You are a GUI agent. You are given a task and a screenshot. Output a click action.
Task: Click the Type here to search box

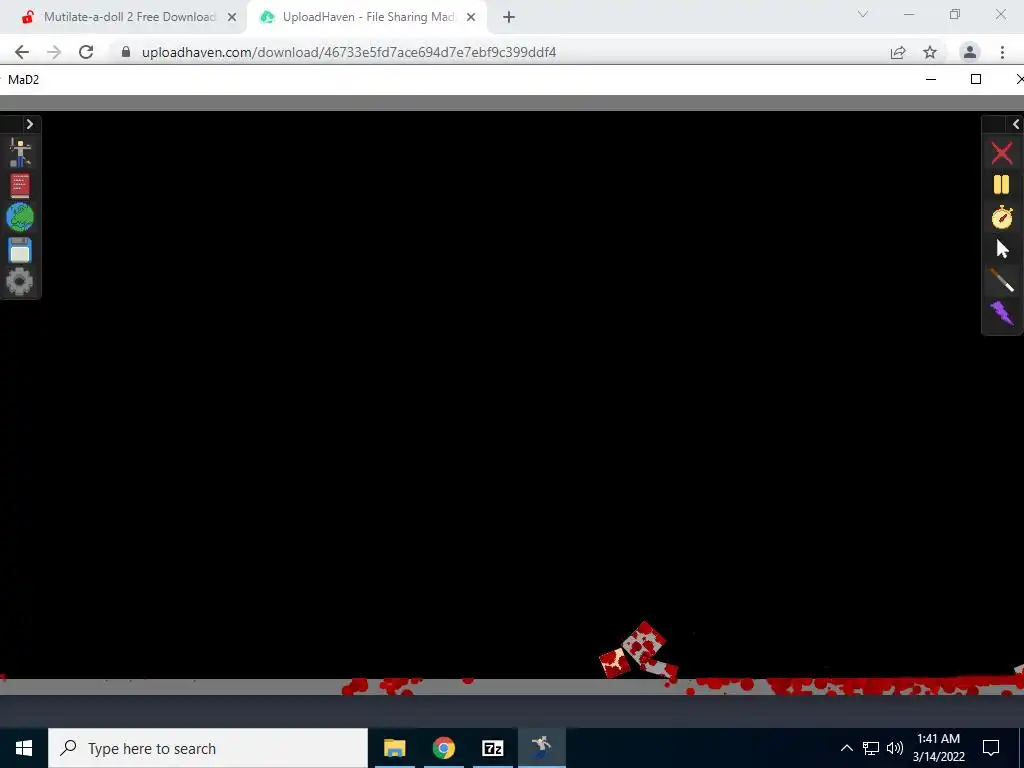point(208,748)
